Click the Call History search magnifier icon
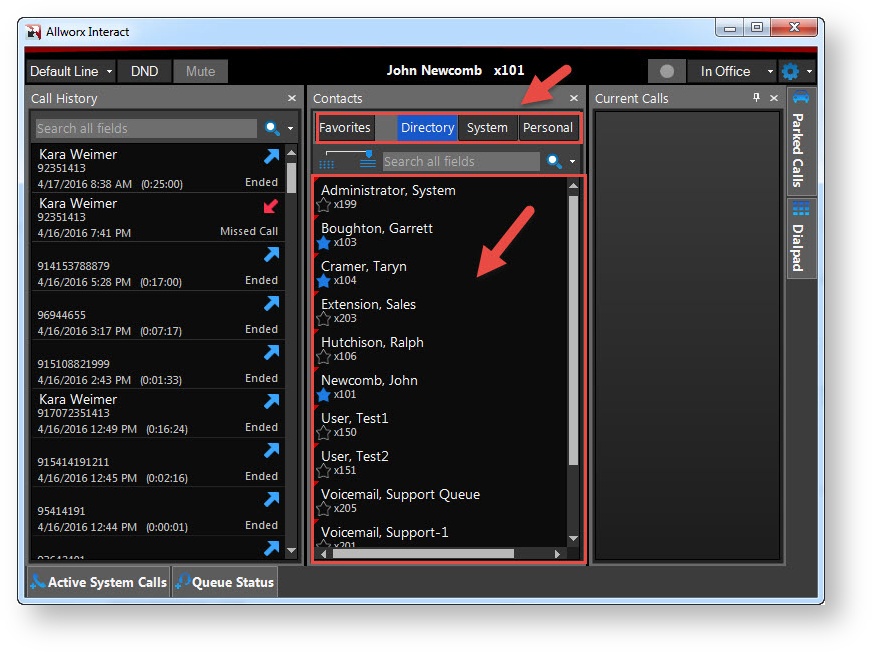873x653 pixels. click(272, 128)
